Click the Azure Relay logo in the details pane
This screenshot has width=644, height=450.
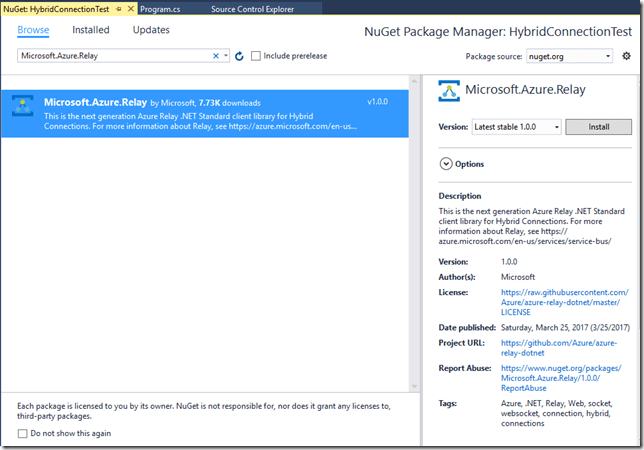pyautogui.click(x=450, y=92)
